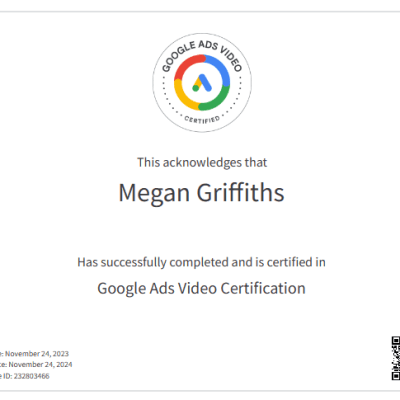
Task: Click the blue arc of the badge ring
Action: click(218, 68)
